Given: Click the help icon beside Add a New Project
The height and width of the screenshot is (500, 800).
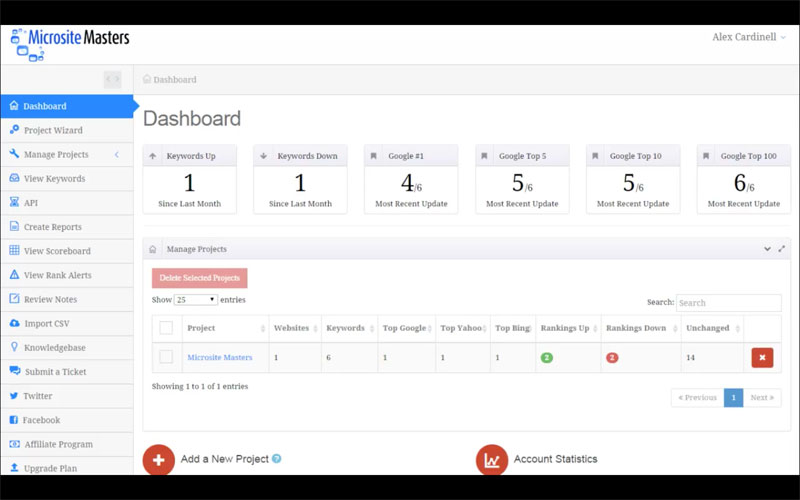Looking at the screenshot, I should click(277, 459).
